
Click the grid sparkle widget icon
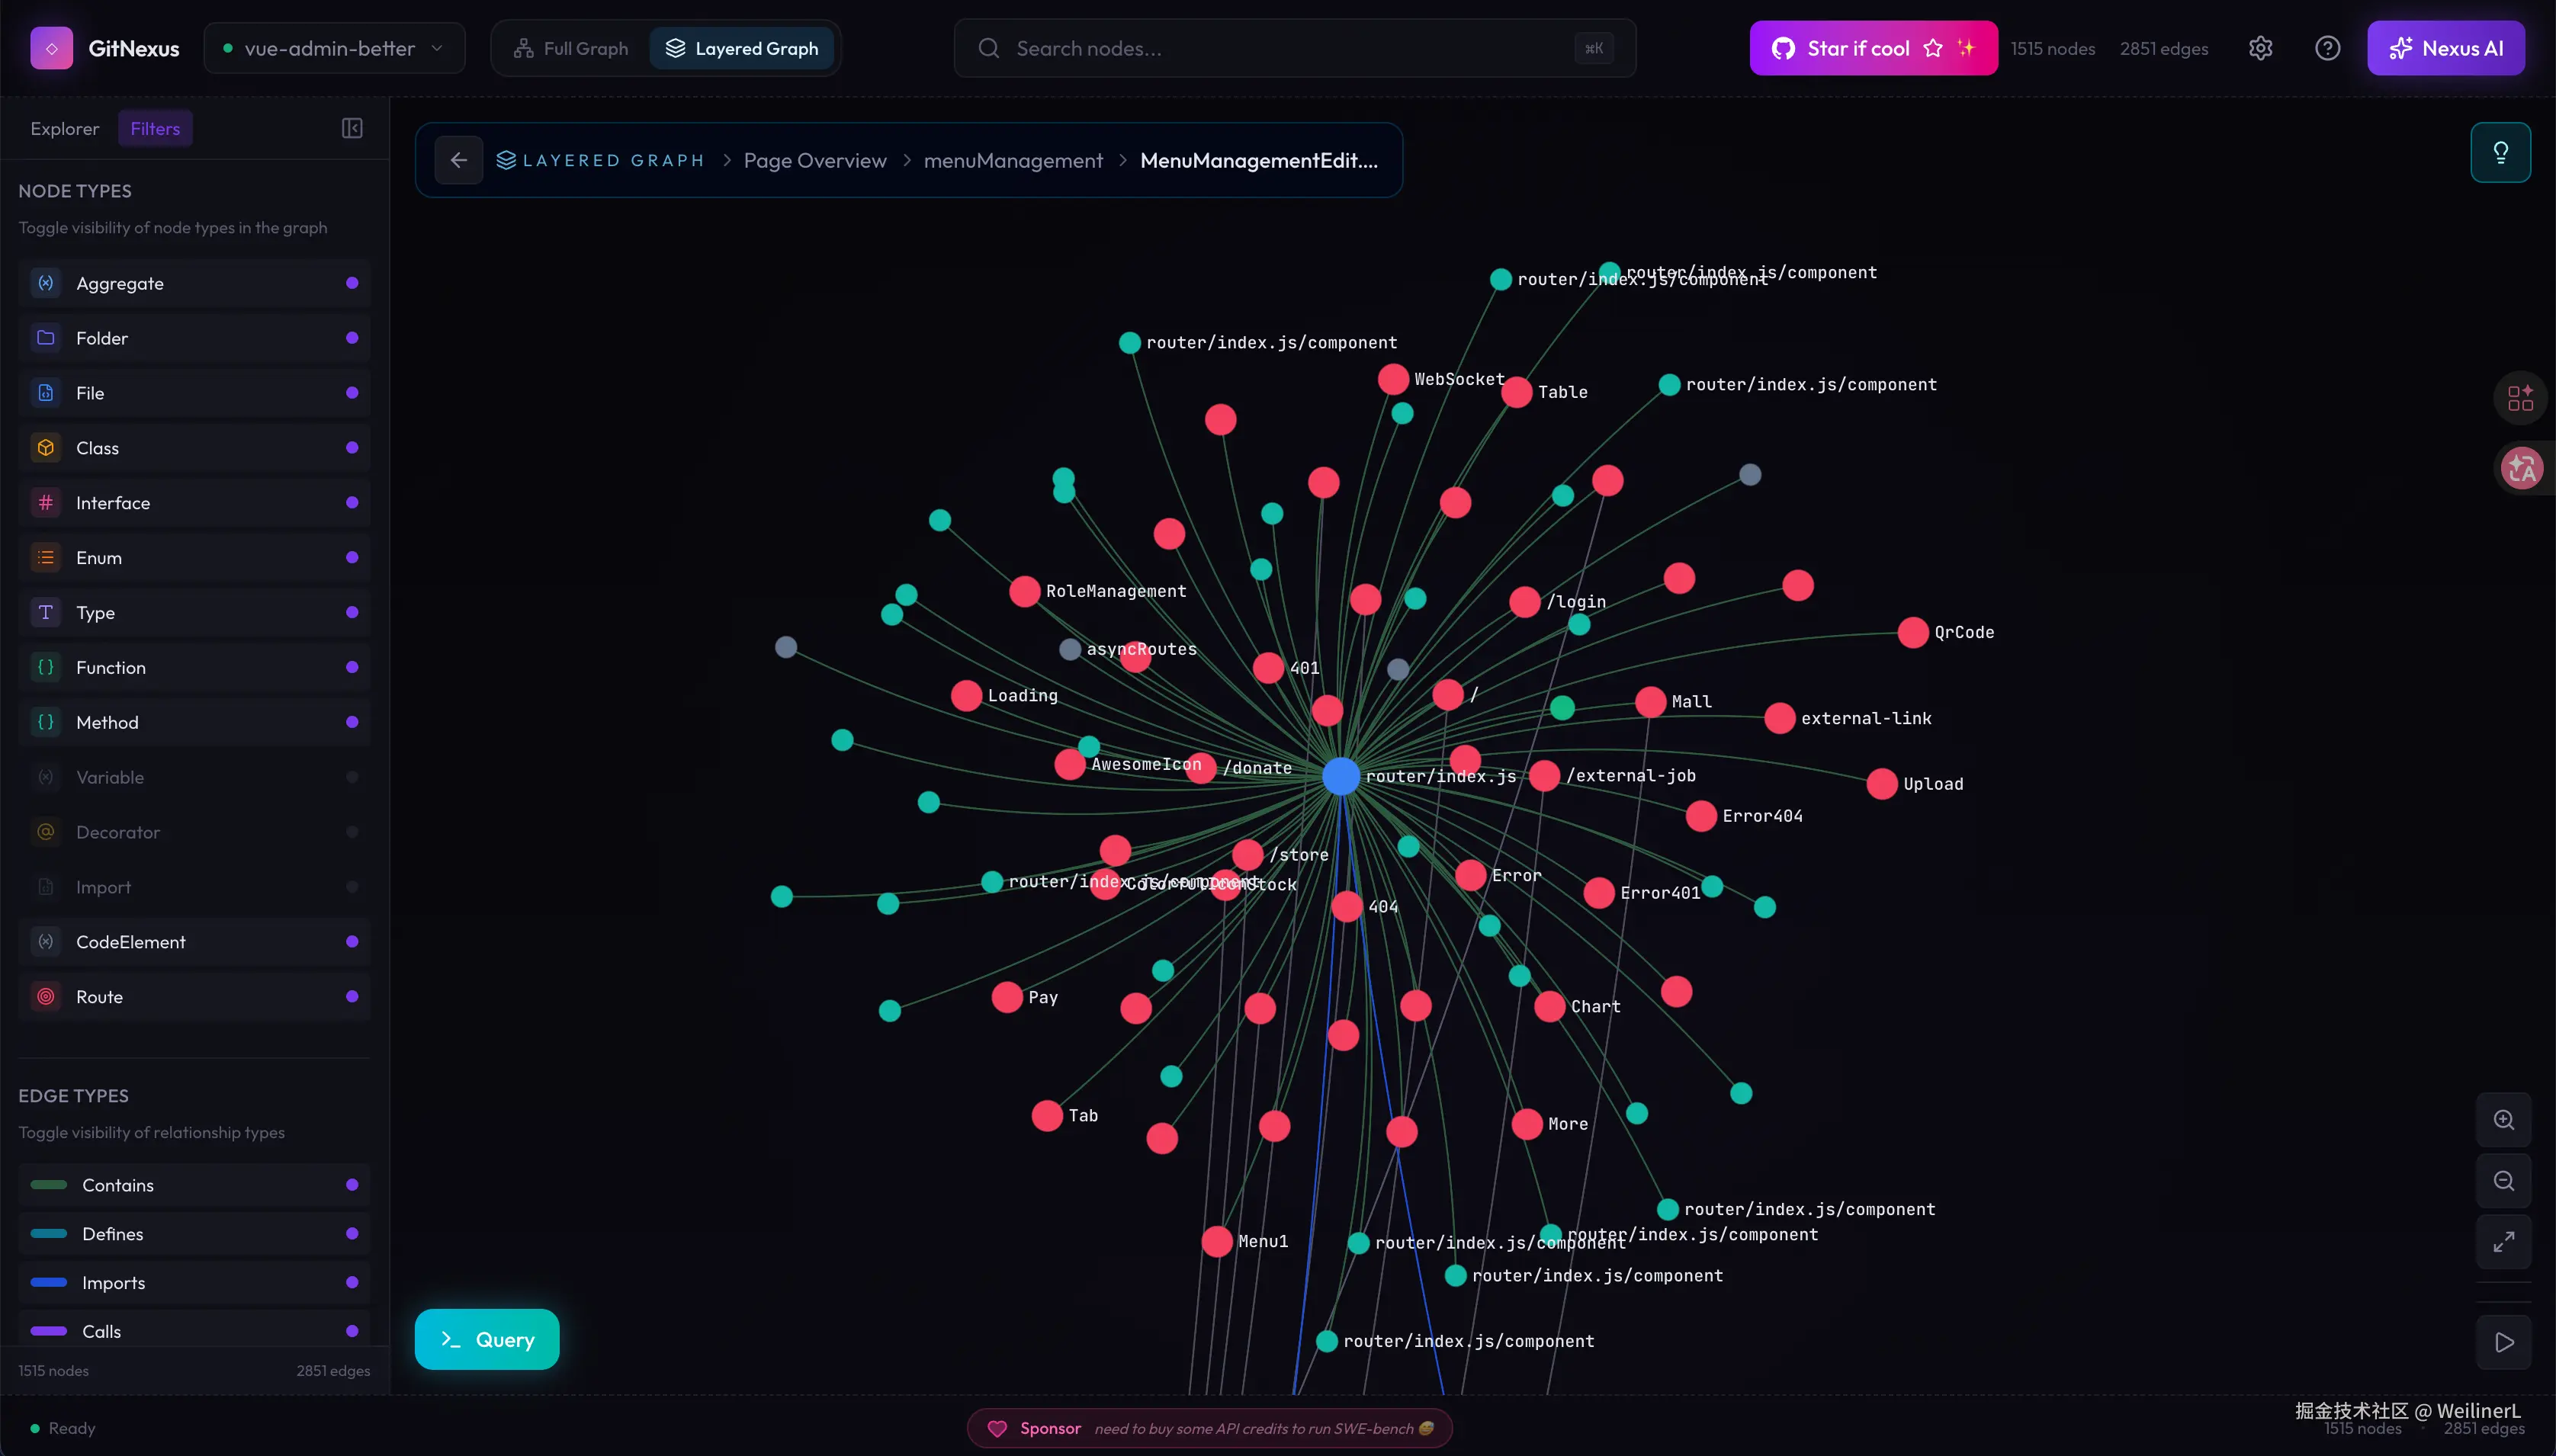[2521, 398]
